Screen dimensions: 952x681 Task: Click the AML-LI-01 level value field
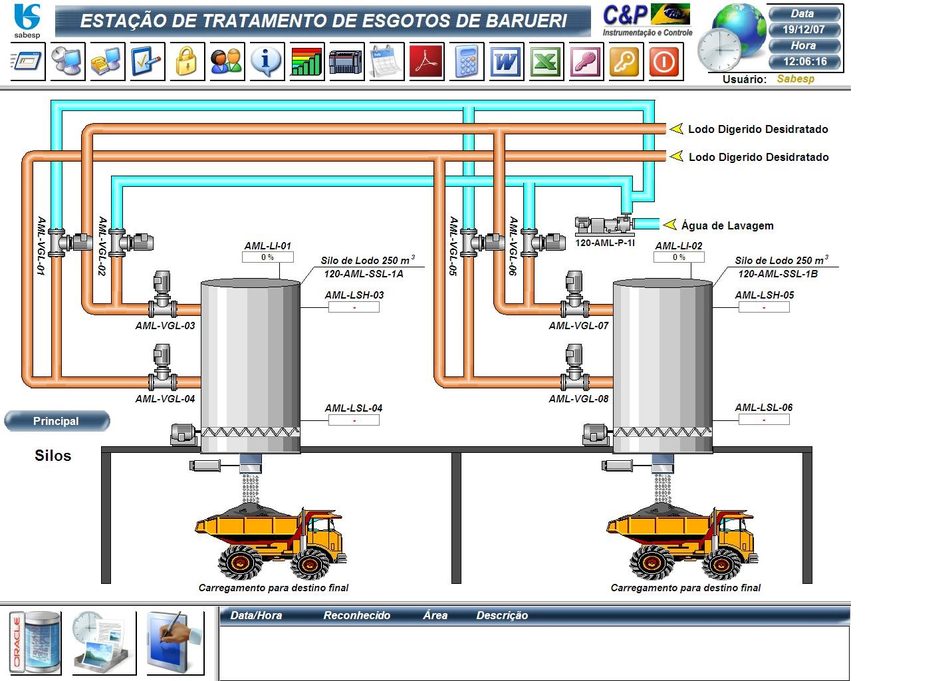[x=268, y=257]
